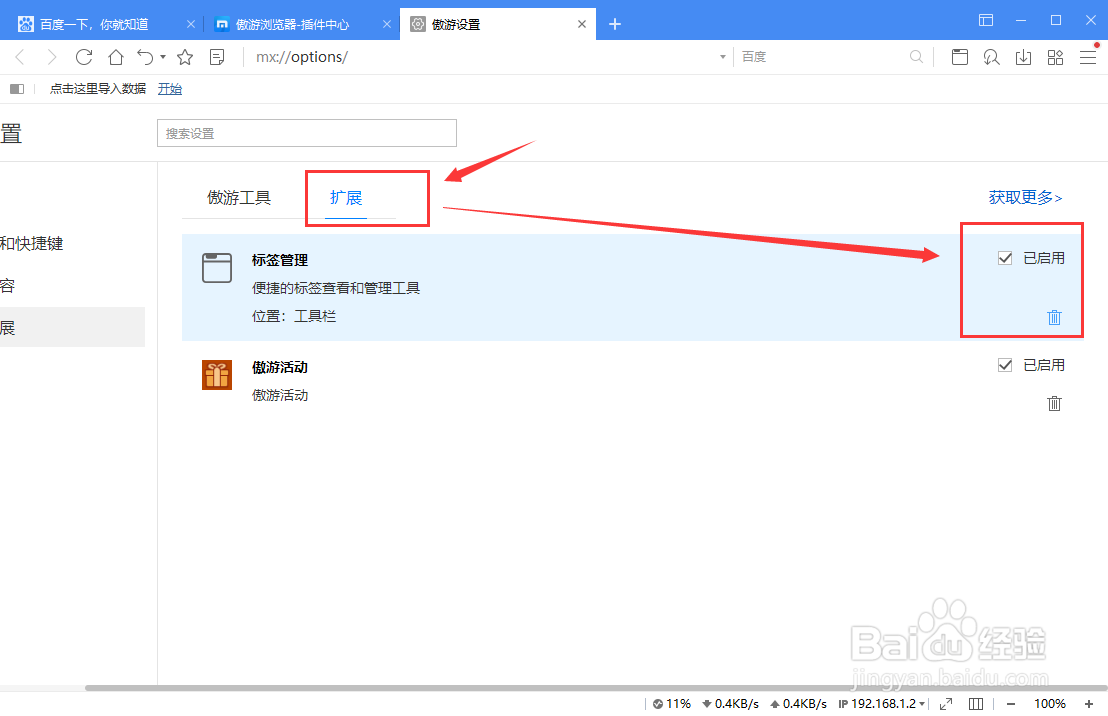Open the IP 192.168.1.2 dropdown

tap(882, 704)
